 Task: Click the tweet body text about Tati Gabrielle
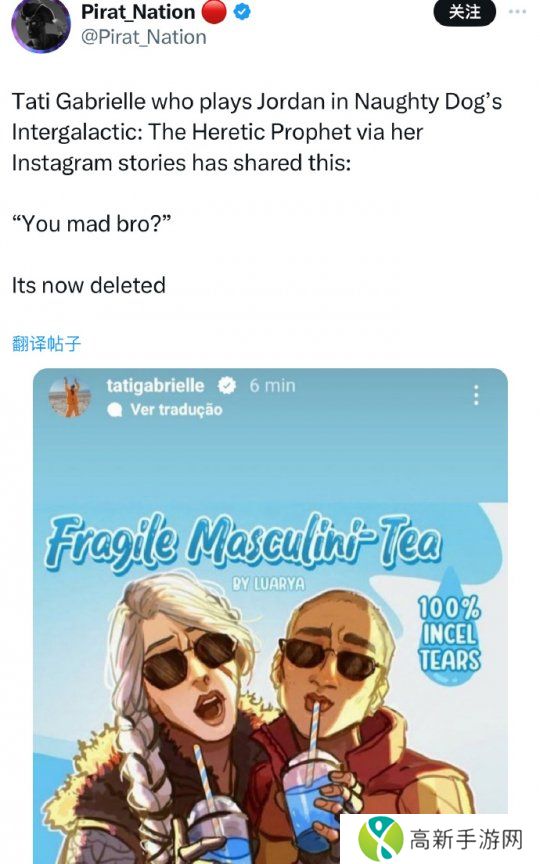(x=257, y=132)
